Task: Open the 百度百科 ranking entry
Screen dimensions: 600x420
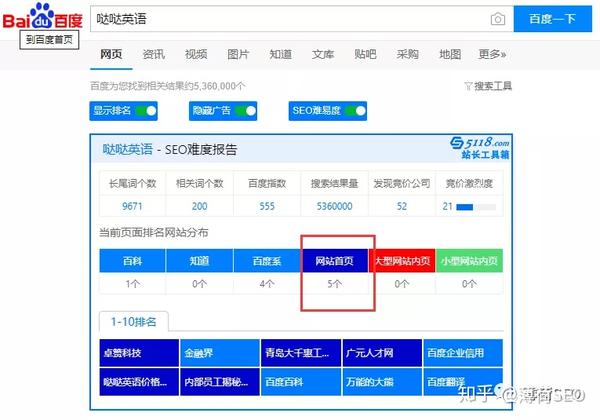Action: [x=301, y=382]
